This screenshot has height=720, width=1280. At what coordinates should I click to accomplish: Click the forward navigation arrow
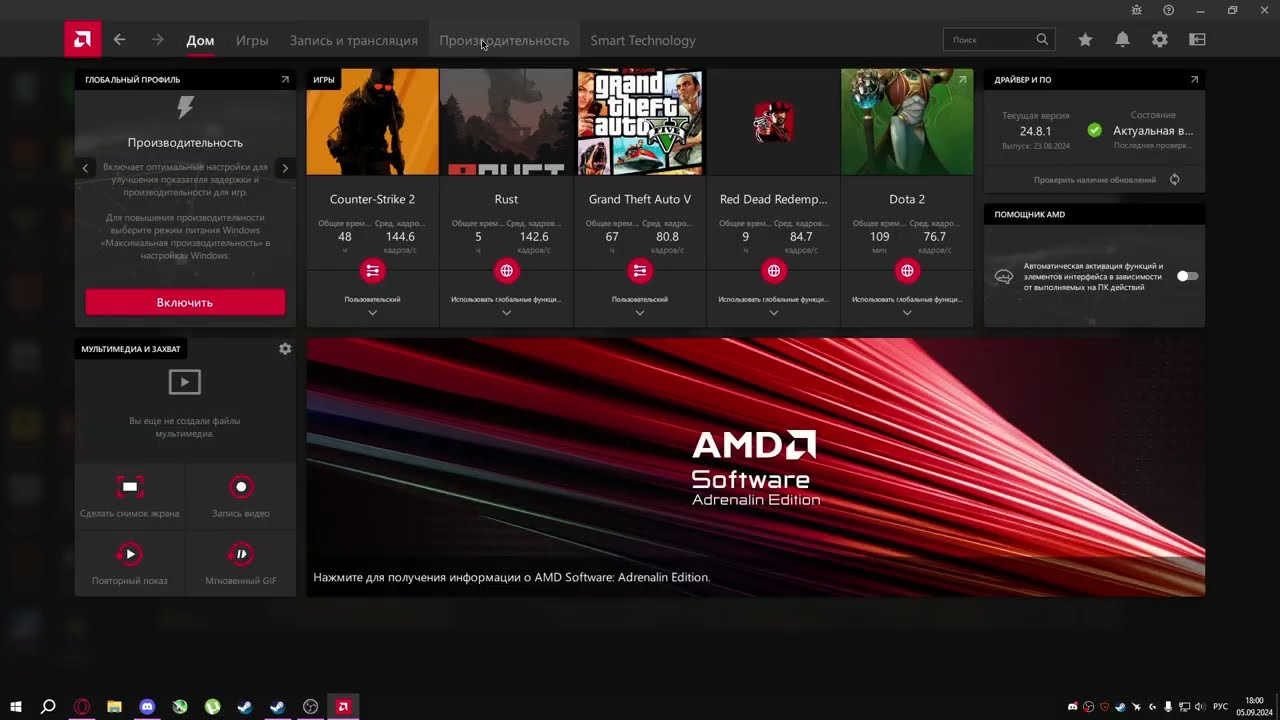157,40
